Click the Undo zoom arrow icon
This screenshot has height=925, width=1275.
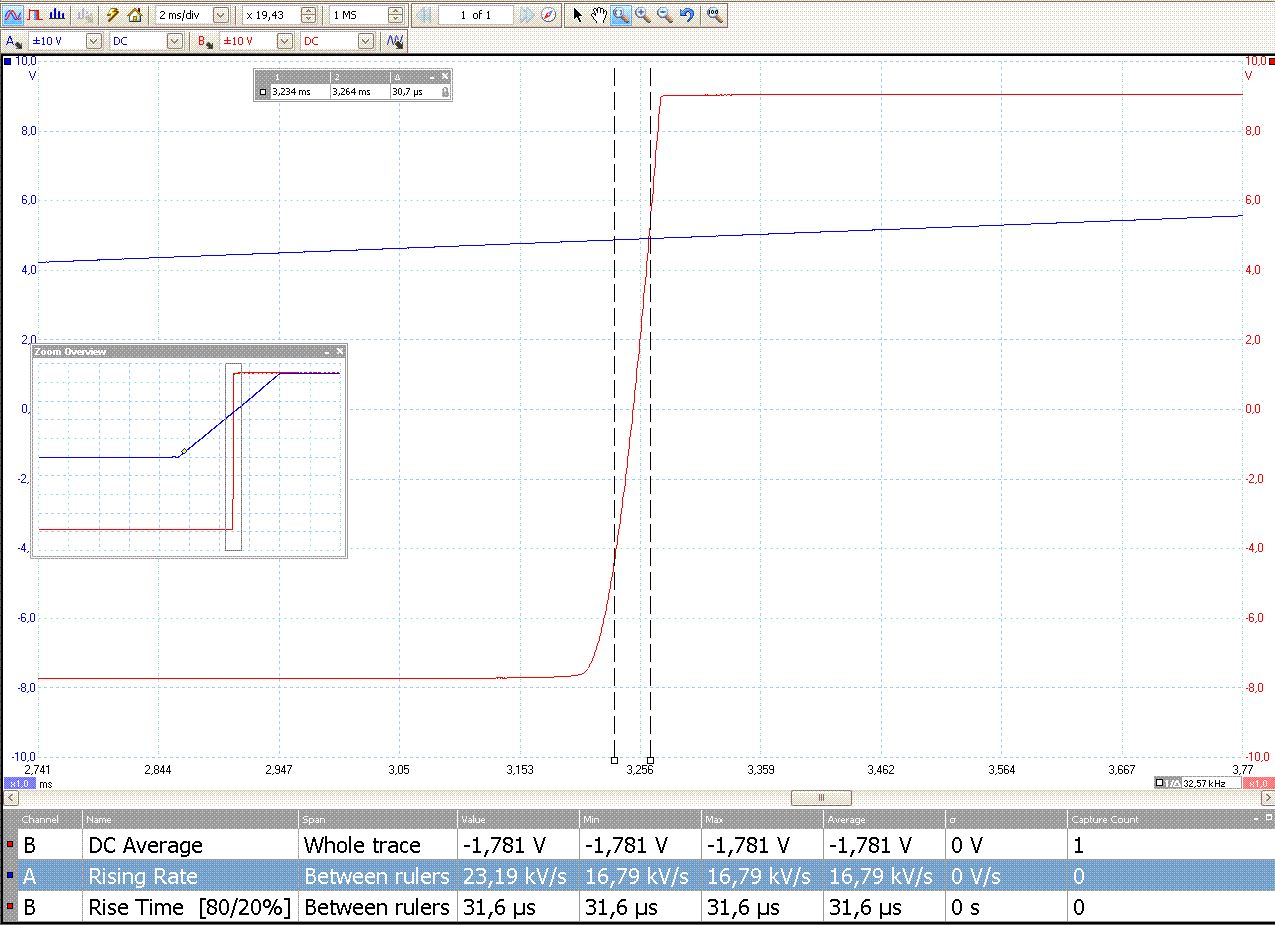687,15
